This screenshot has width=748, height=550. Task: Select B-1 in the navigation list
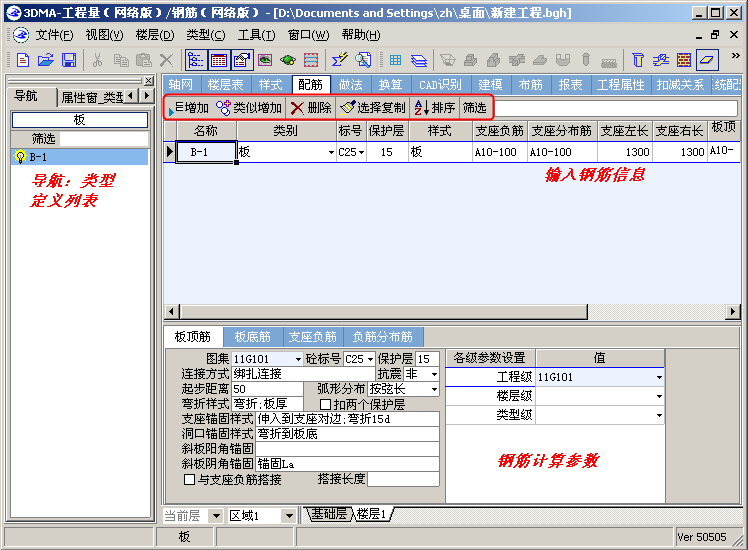(x=80, y=157)
